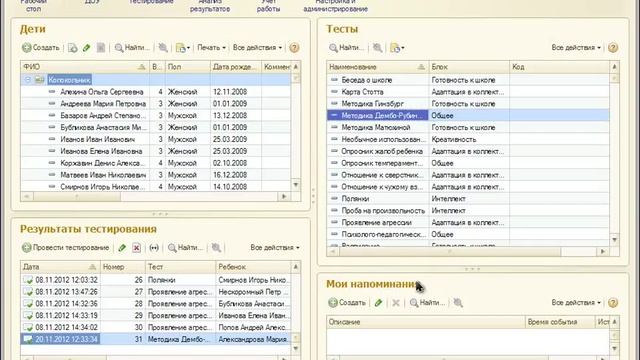640x360 pixels.
Task: Click the pencil edit icon in Мои напоминания
Action: pos(378,303)
